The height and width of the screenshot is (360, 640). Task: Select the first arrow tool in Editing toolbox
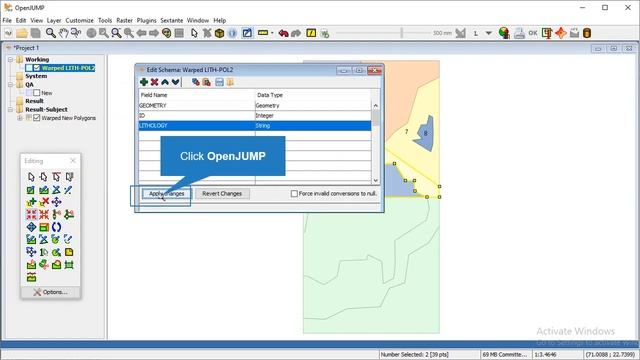click(x=31, y=177)
